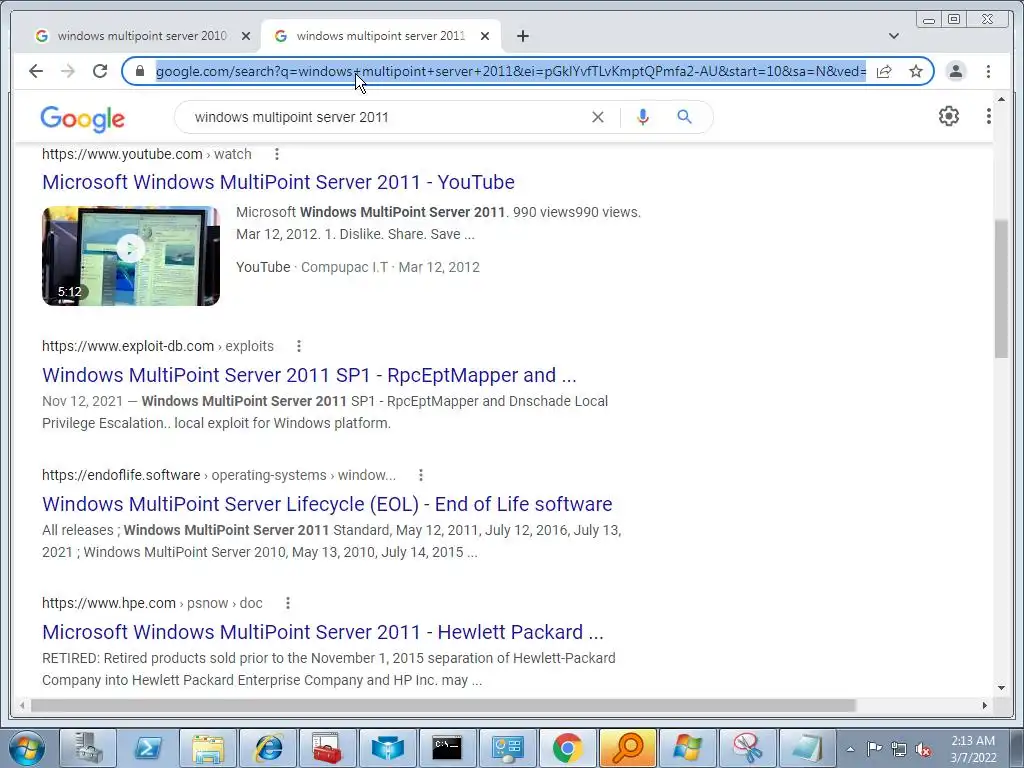Share this page via address bar icon
The width and height of the screenshot is (1024, 768).
[x=884, y=71]
